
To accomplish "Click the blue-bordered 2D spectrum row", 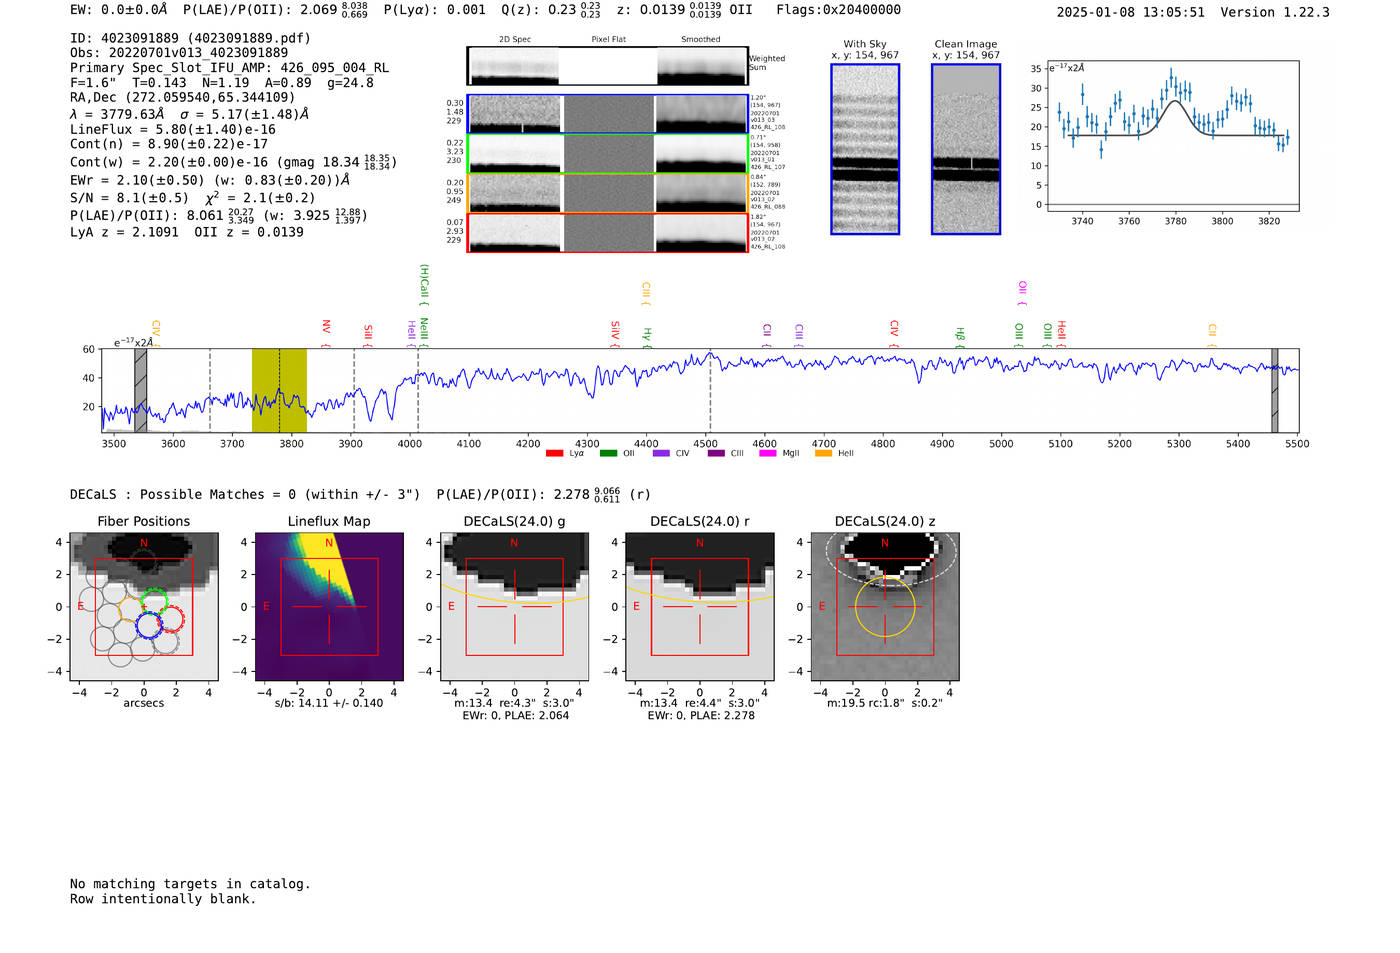I will (x=607, y=114).
